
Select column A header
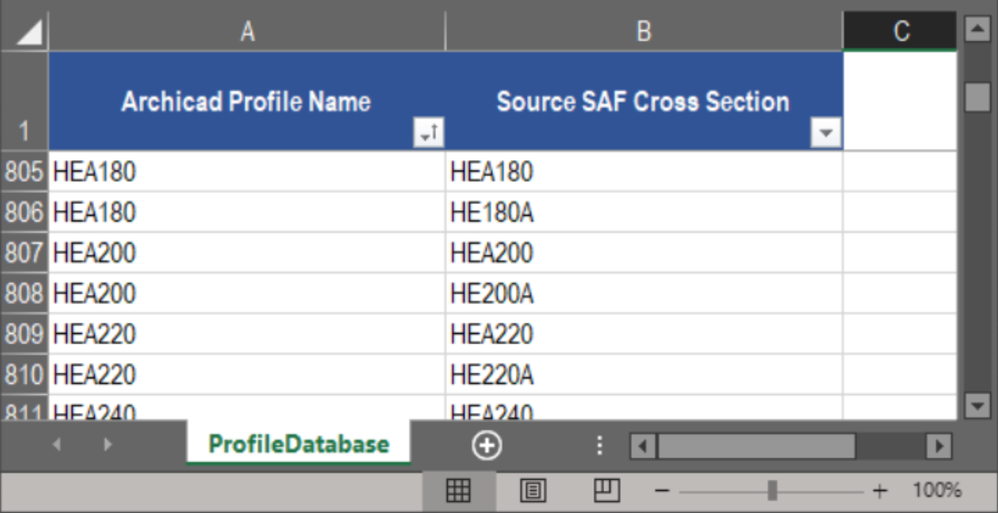(247, 32)
